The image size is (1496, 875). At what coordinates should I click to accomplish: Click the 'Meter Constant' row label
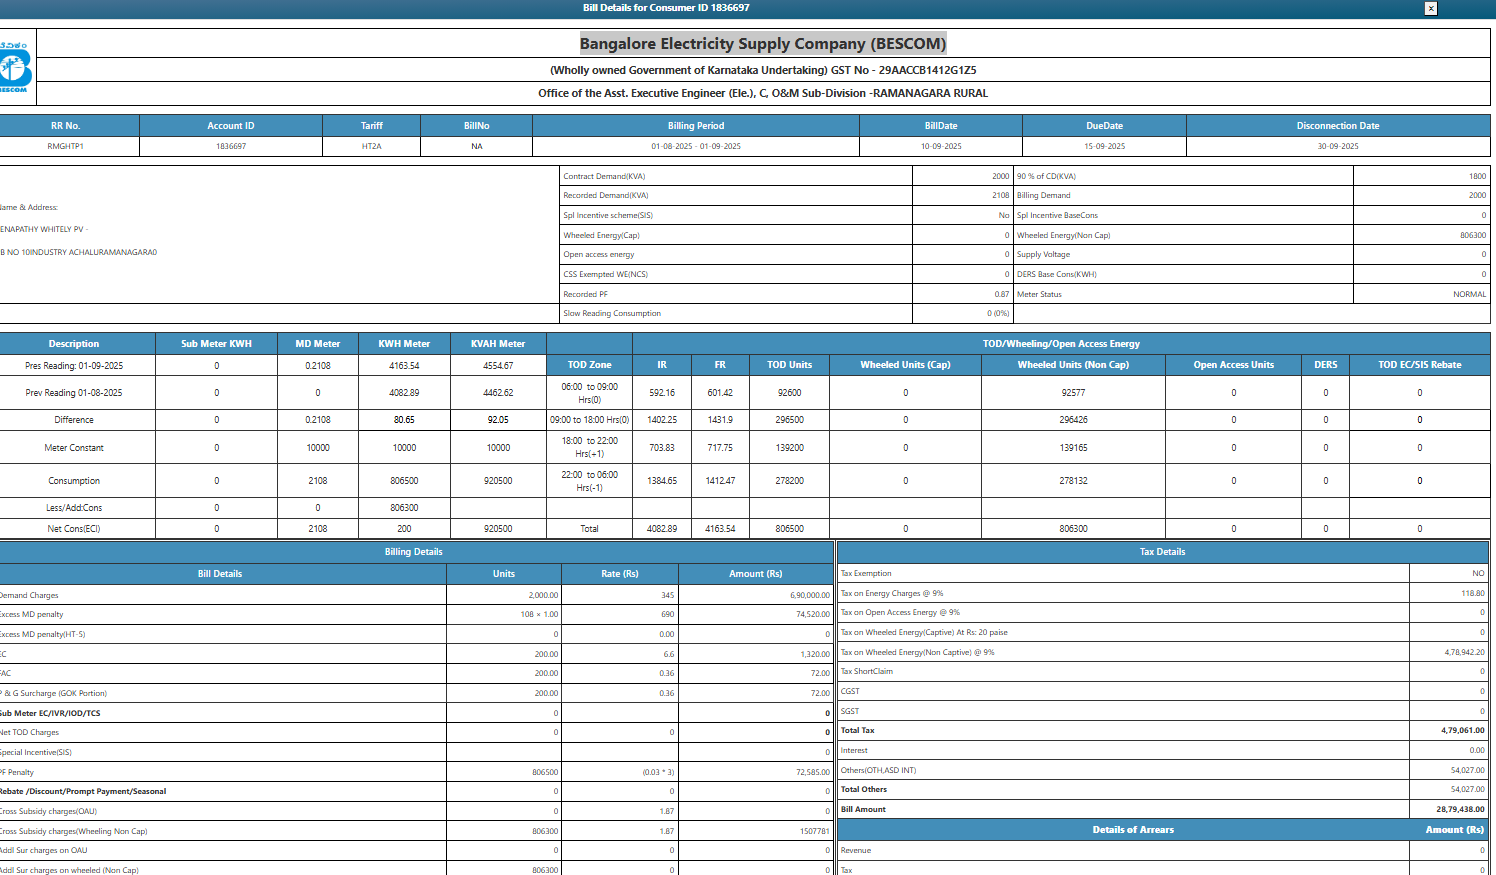point(74,448)
